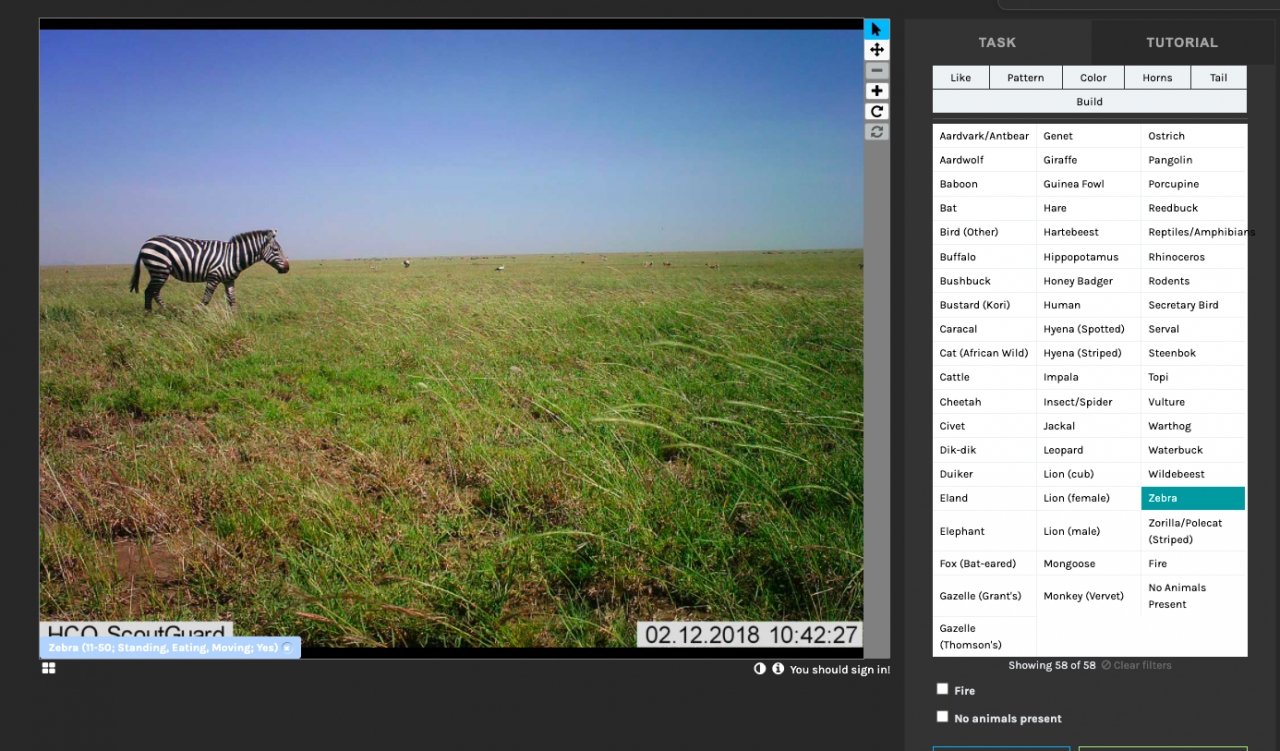Select Zorilla/Polecat (Striped) option

click(x=1193, y=531)
